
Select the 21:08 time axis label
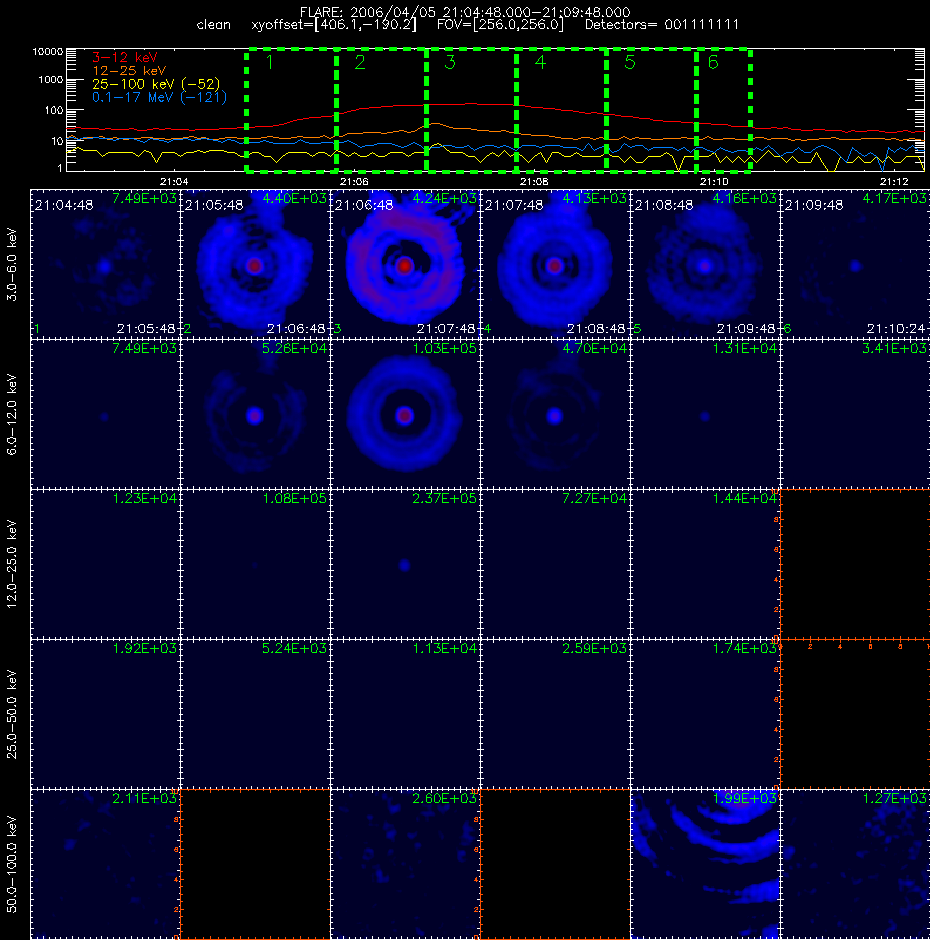click(534, 182)
